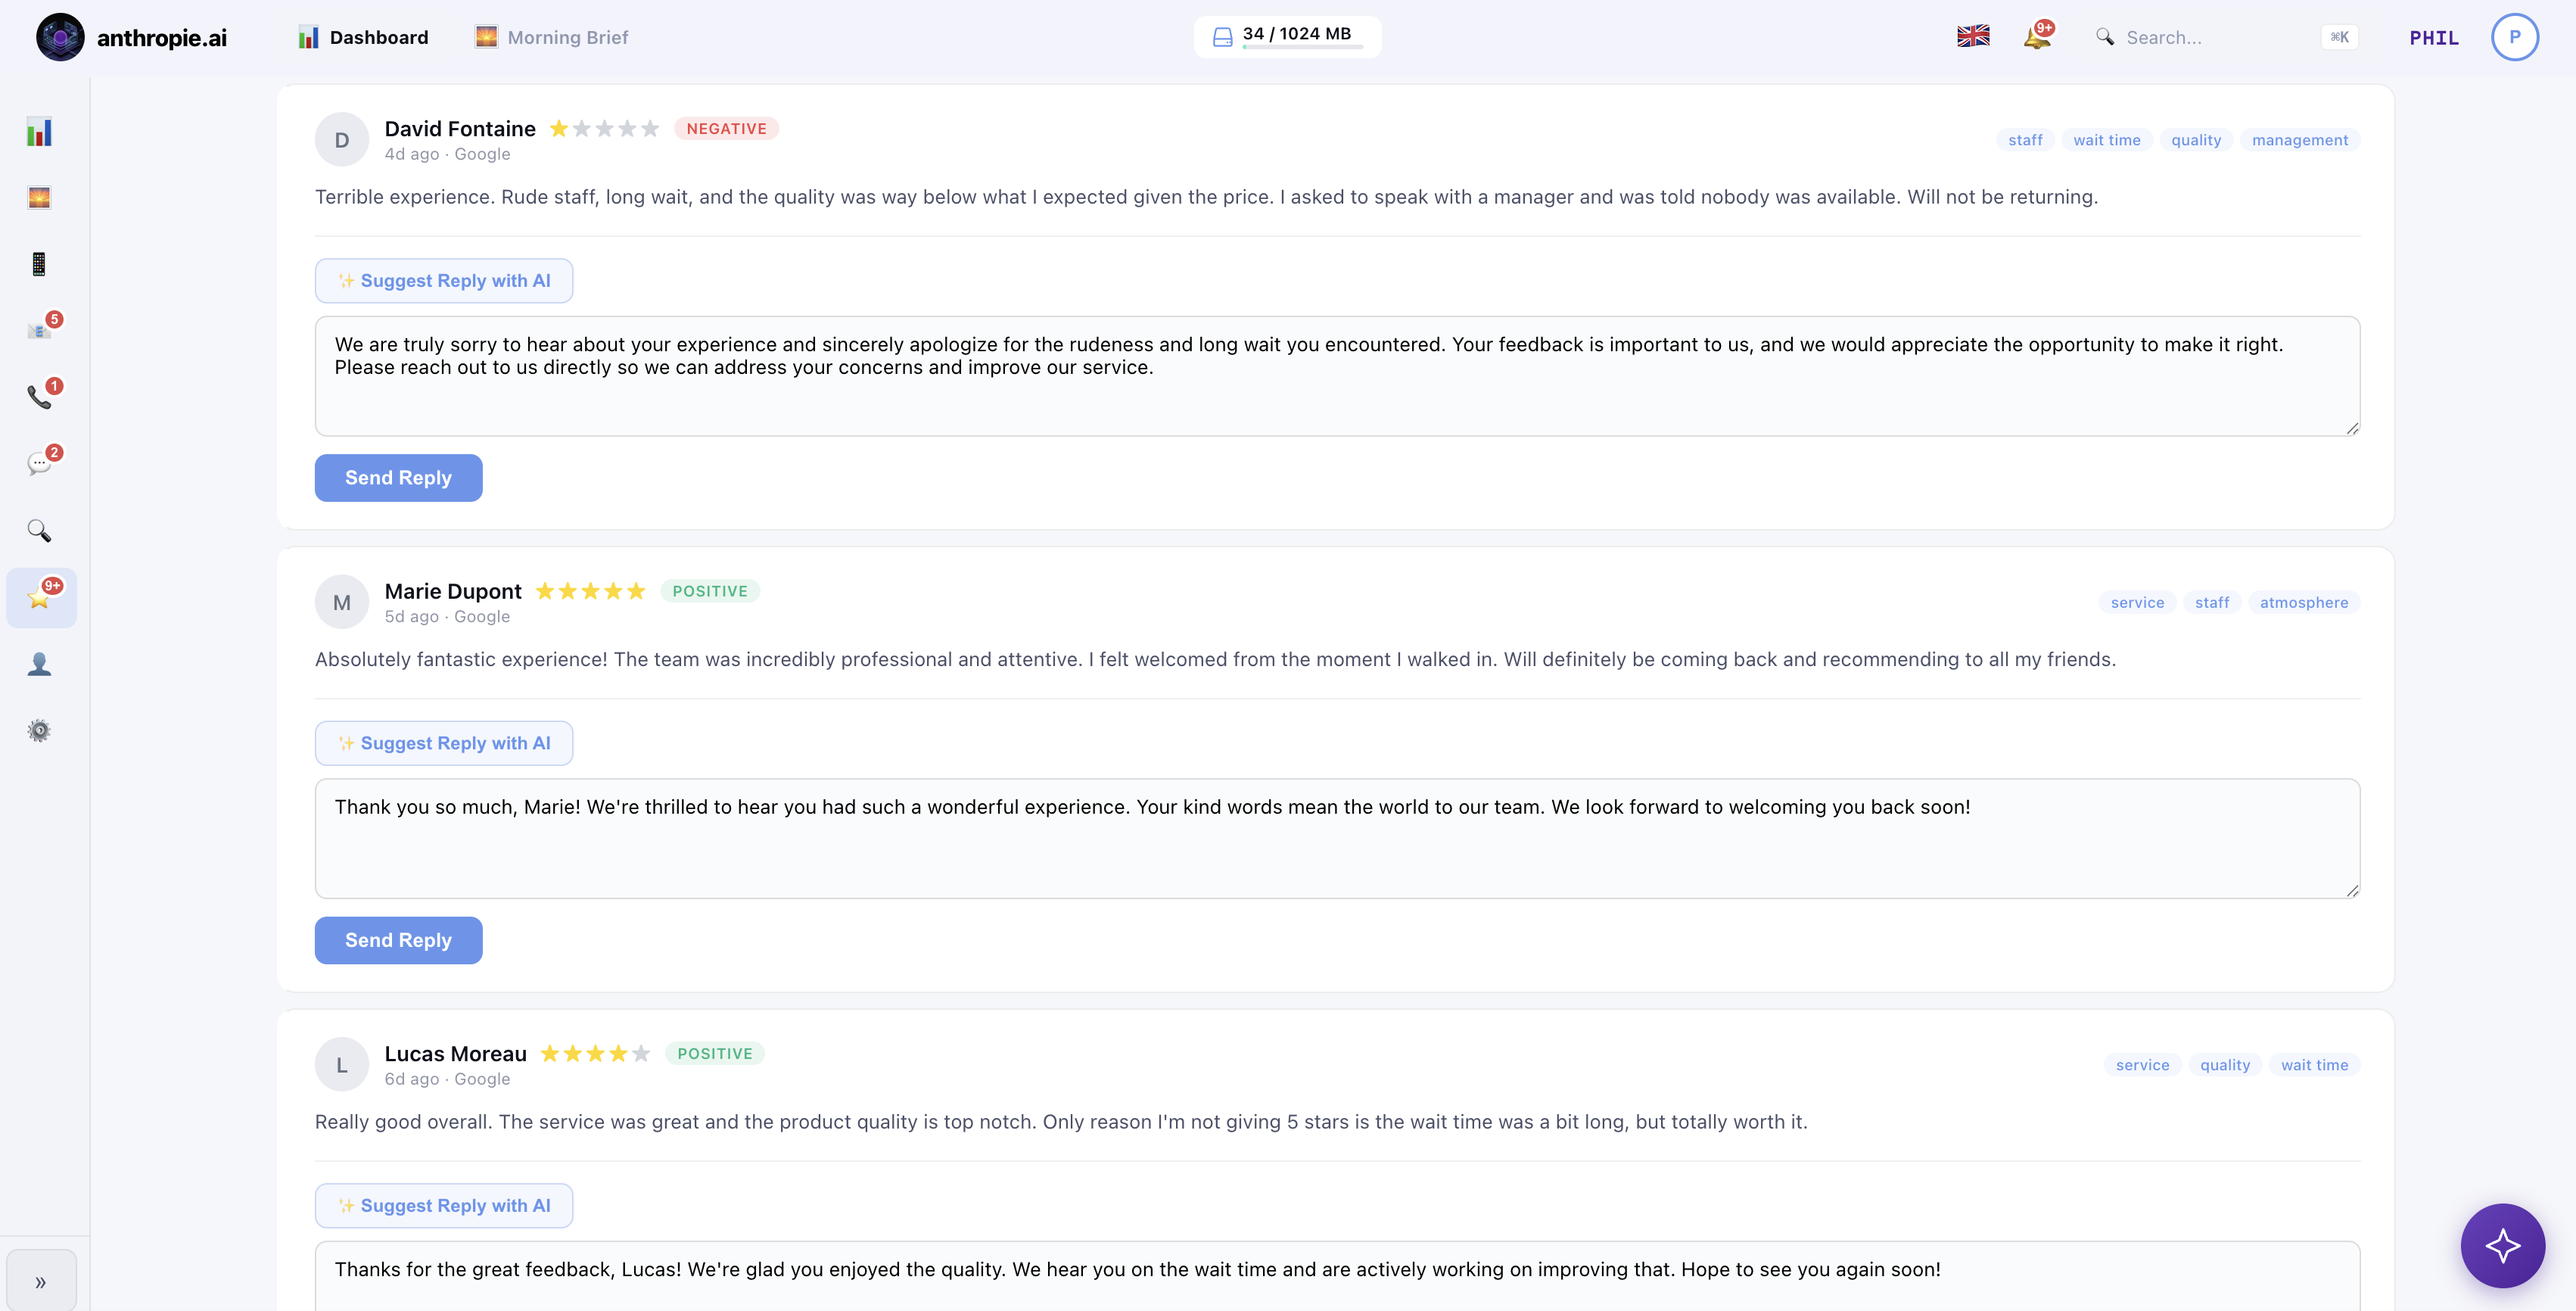Suggest AI reply for Marie Dupont's review
Viewport: 2576px width, 1311px height.
444,743
